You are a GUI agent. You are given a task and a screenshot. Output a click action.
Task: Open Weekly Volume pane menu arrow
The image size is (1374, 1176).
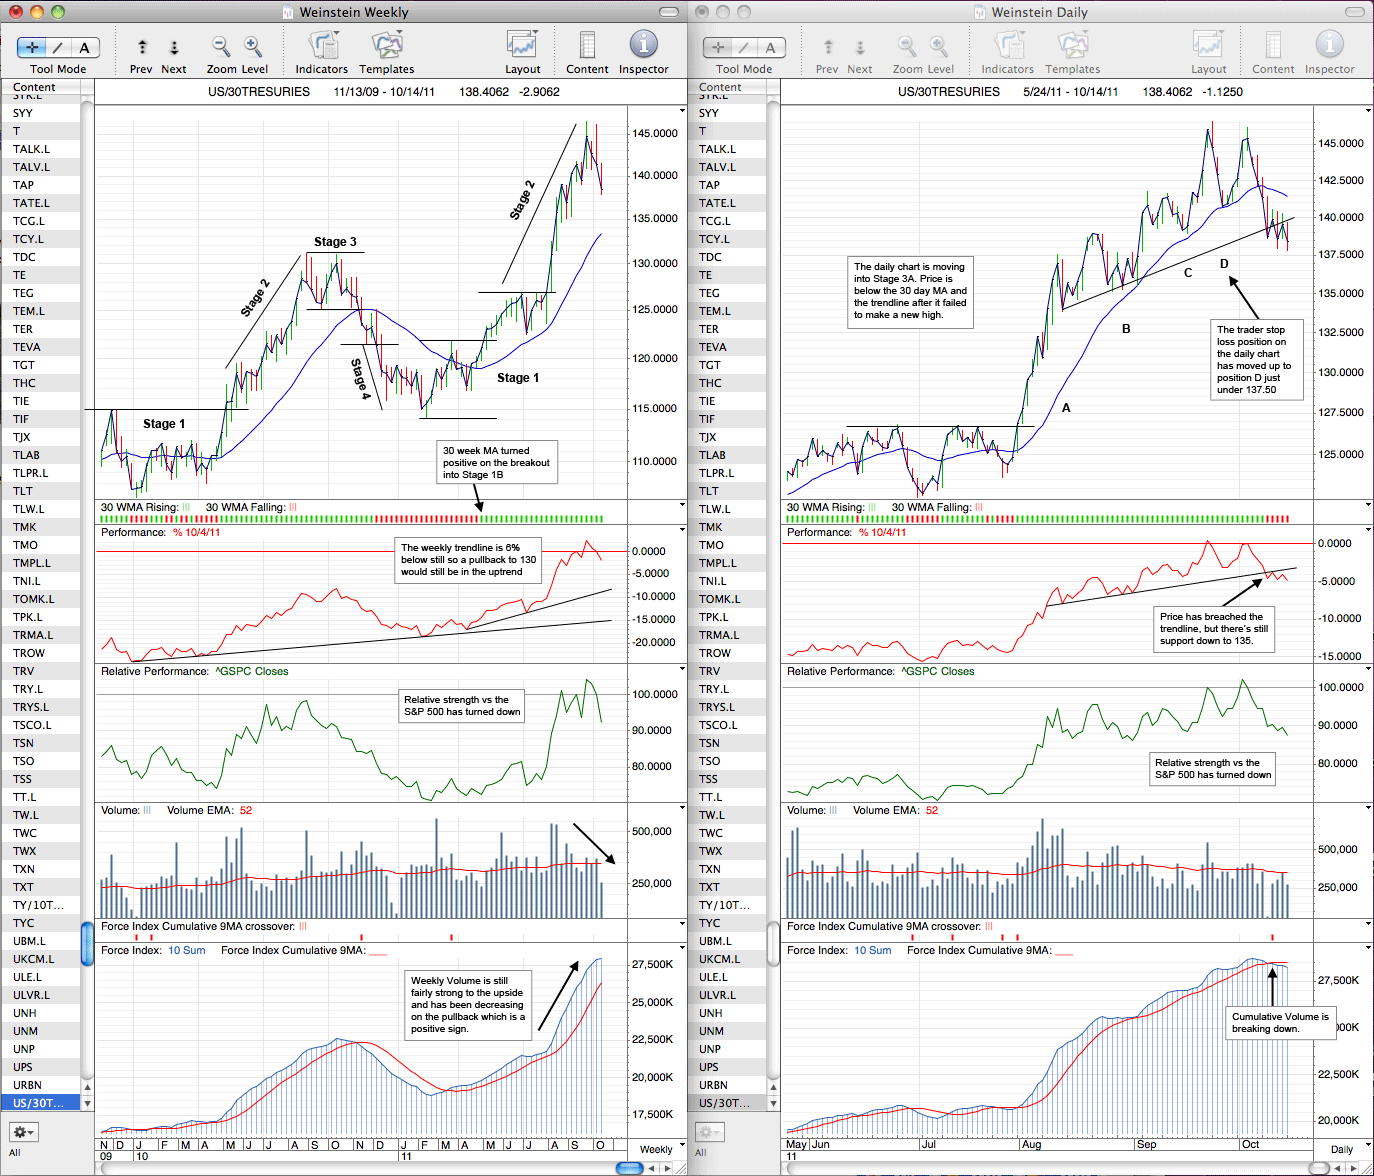[x=682, y=808]
